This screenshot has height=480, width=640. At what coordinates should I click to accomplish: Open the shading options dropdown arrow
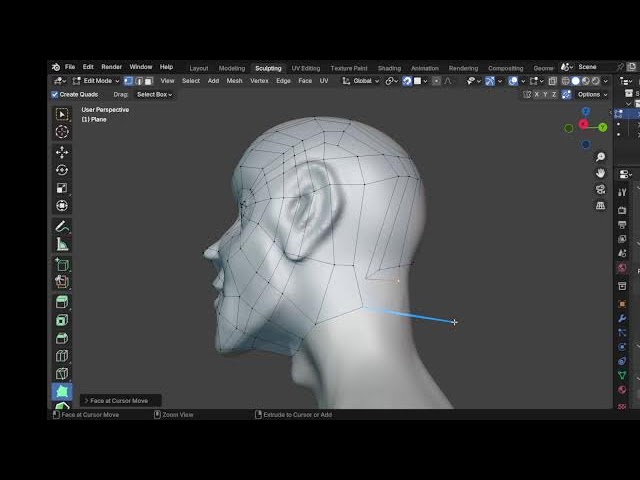(605, 81)
